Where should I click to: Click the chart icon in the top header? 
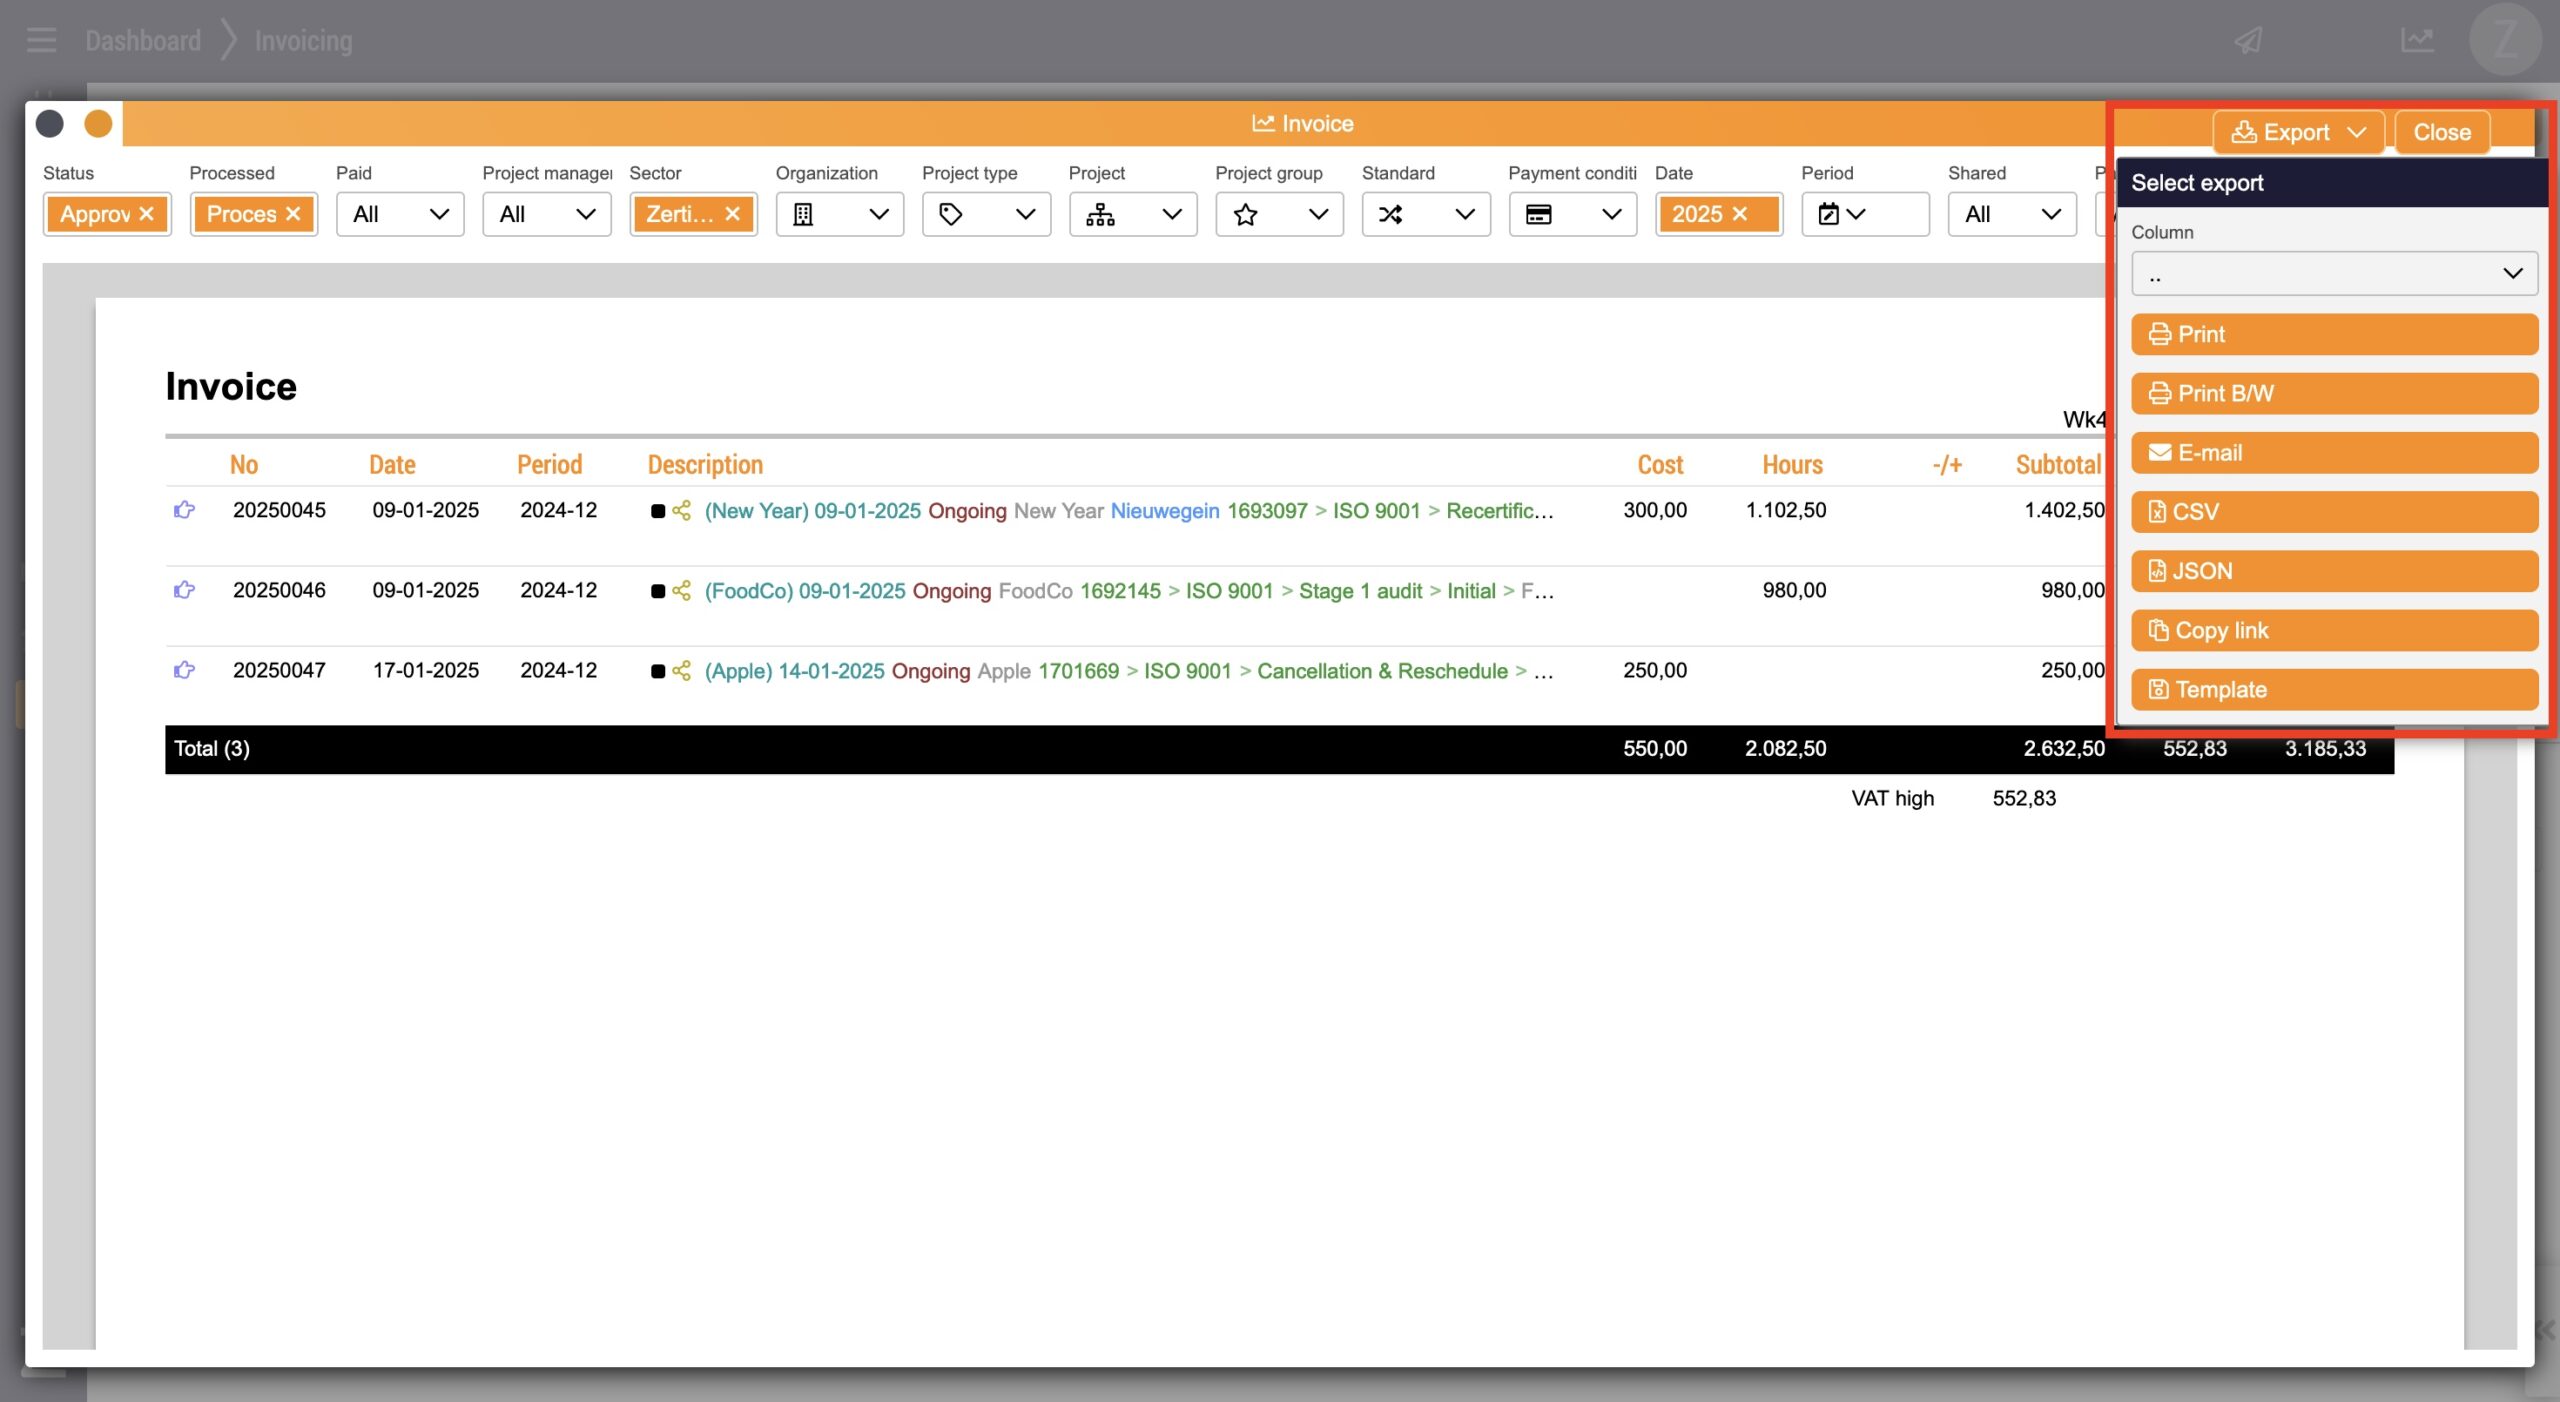[x=2416, y=41]
